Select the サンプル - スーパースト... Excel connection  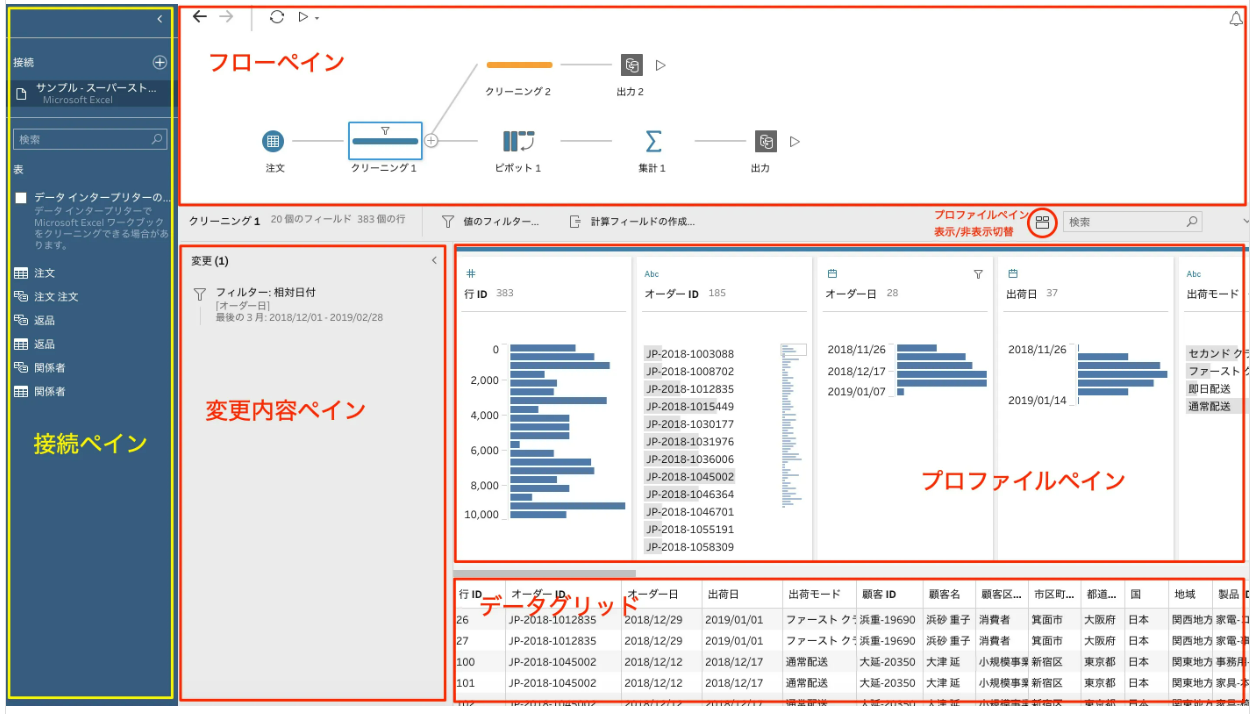tap(92, 93)
